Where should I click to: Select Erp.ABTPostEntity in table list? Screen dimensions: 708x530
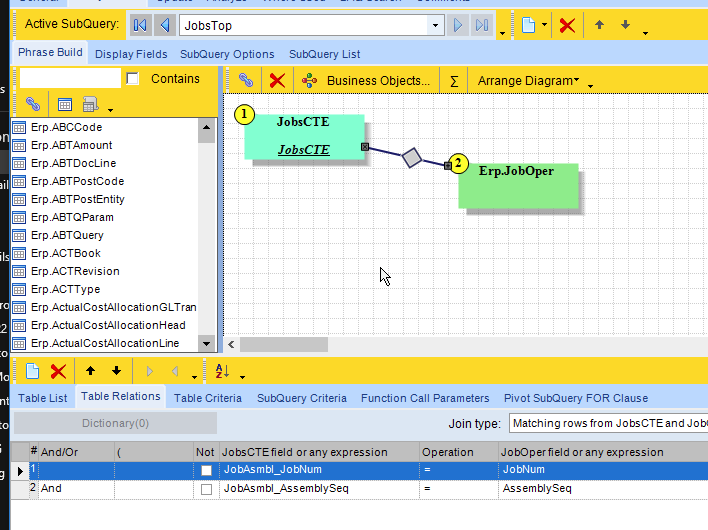coord(77,200)
